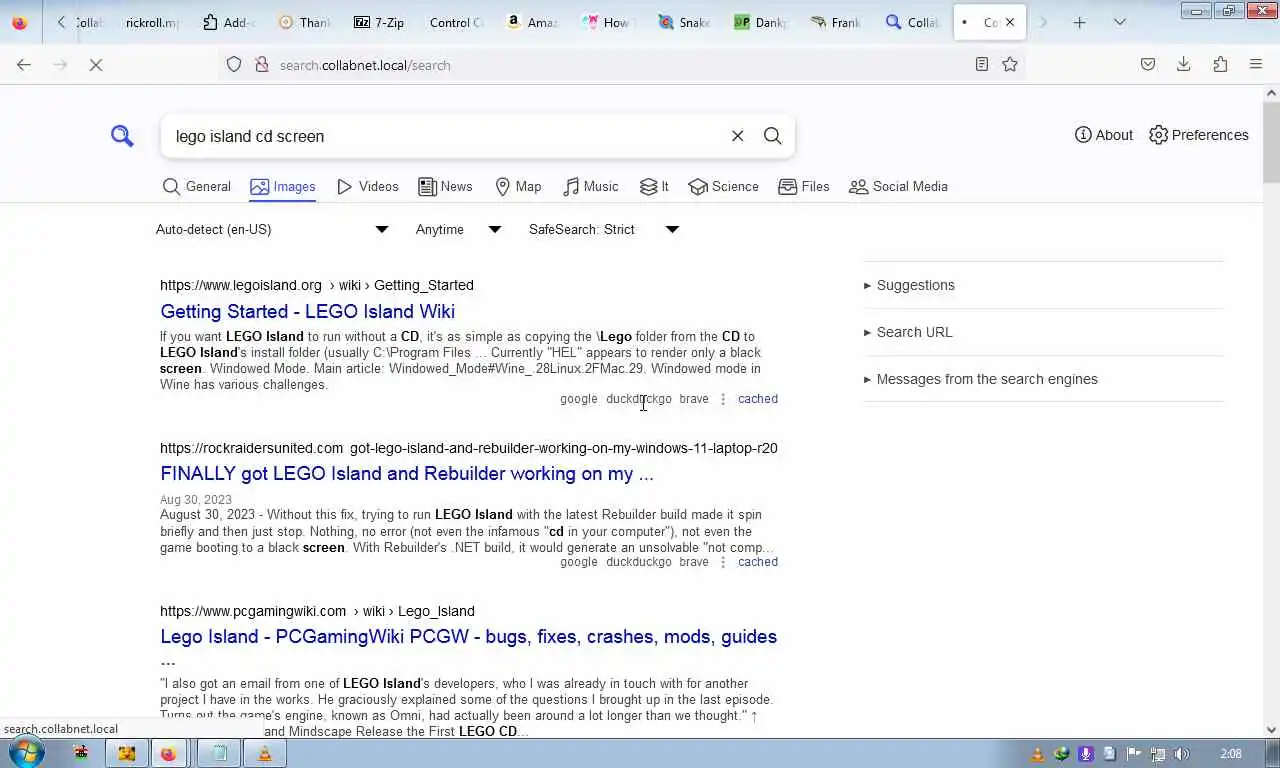The height and width of the screenshot is (768, 1280).
Task: Switch to the Videos search tab
Action: [368, 186]
